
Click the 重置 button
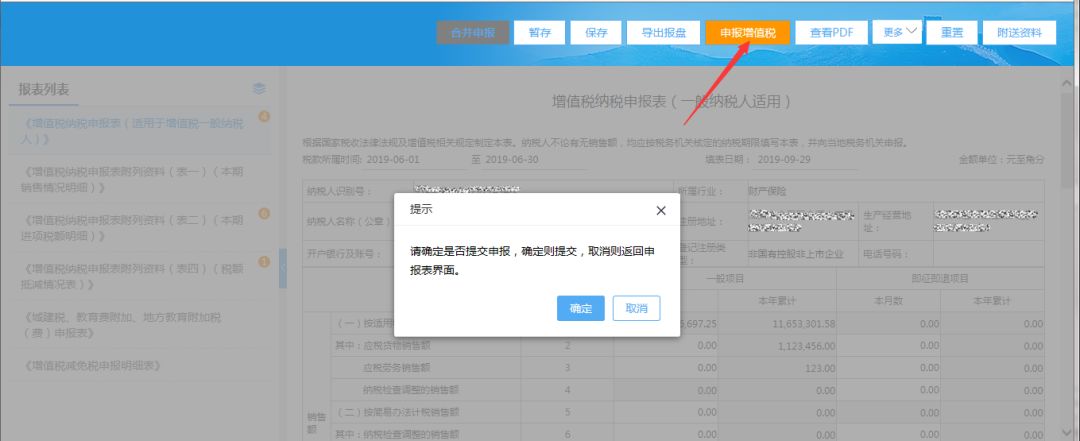951,32
